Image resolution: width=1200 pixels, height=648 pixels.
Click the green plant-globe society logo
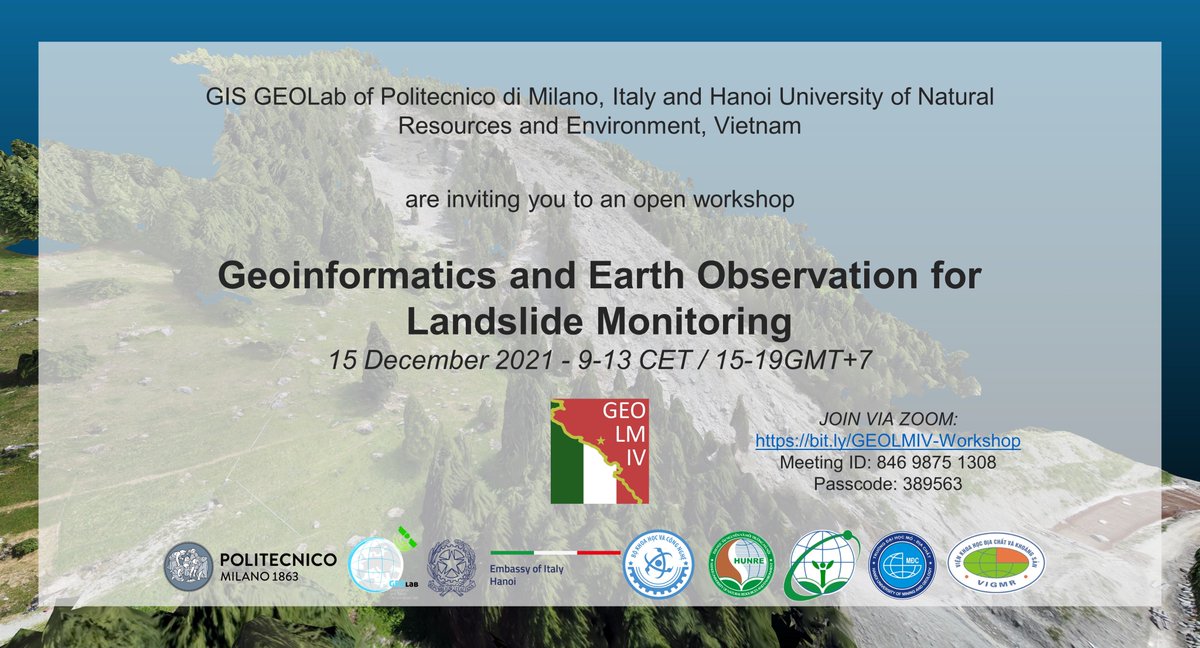[823, 568]
